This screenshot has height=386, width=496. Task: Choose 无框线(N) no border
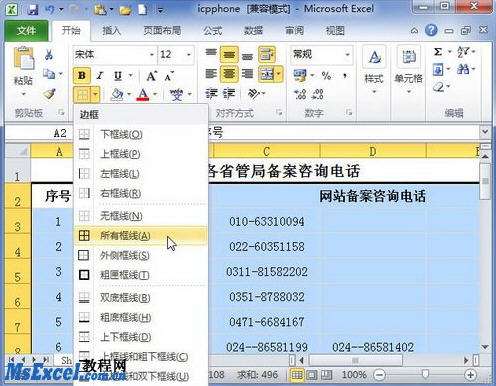click(x=141, y=216)
